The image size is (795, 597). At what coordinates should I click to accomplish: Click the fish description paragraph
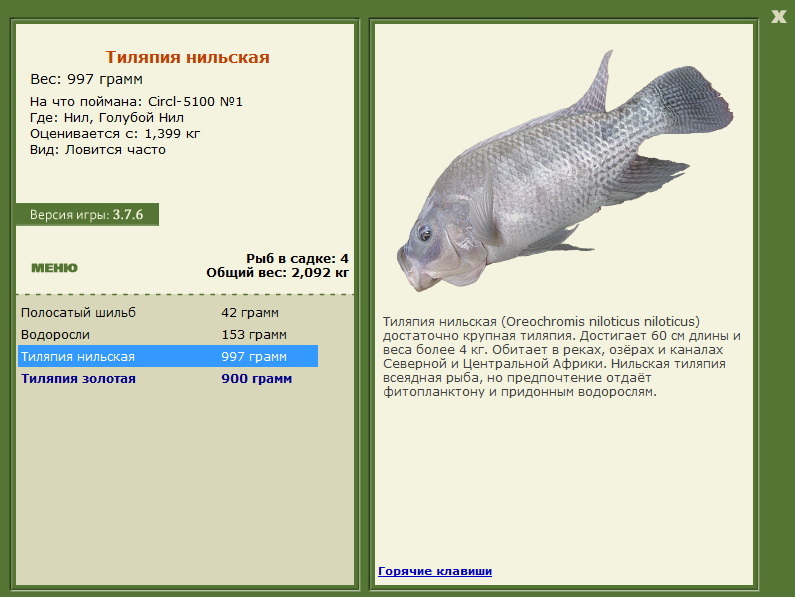(562, 357)
